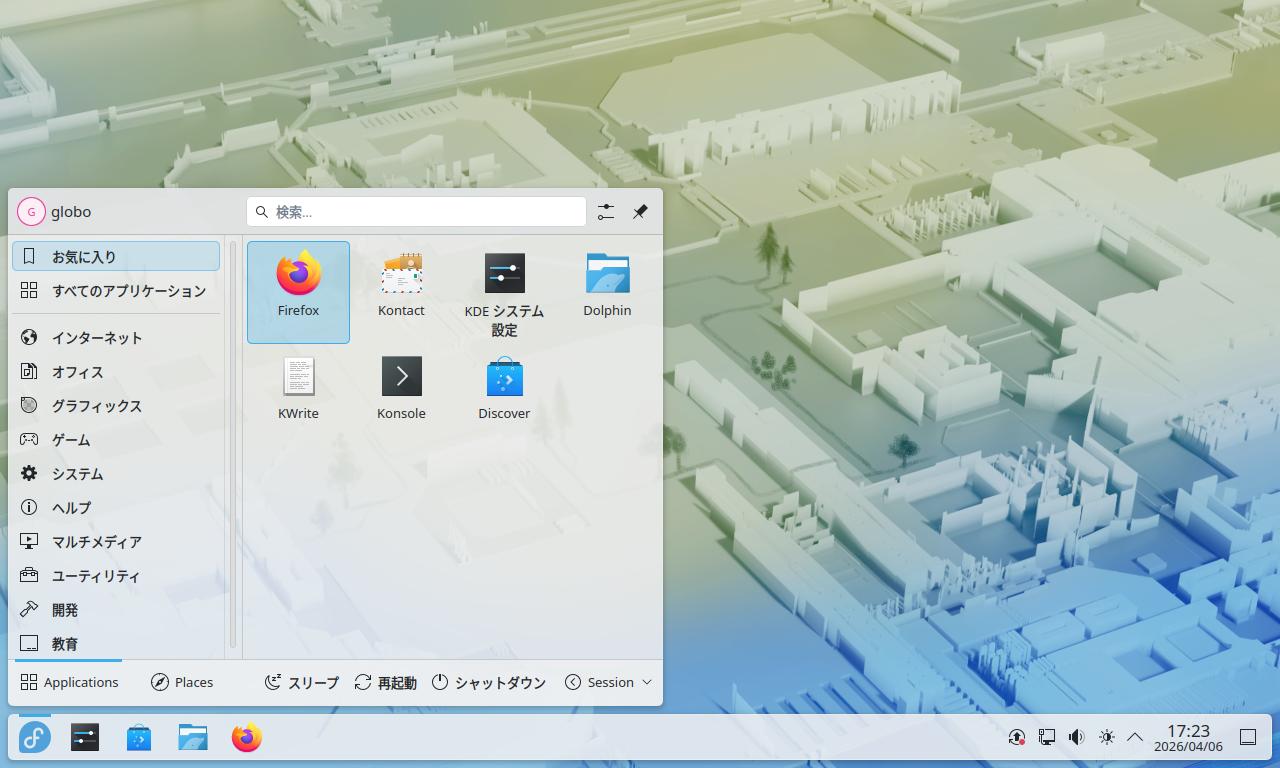The height and width of the screenshot is (768, 1280).
Task: Toggle the pin to keep launcher open
Action: [x=640, y=212]
